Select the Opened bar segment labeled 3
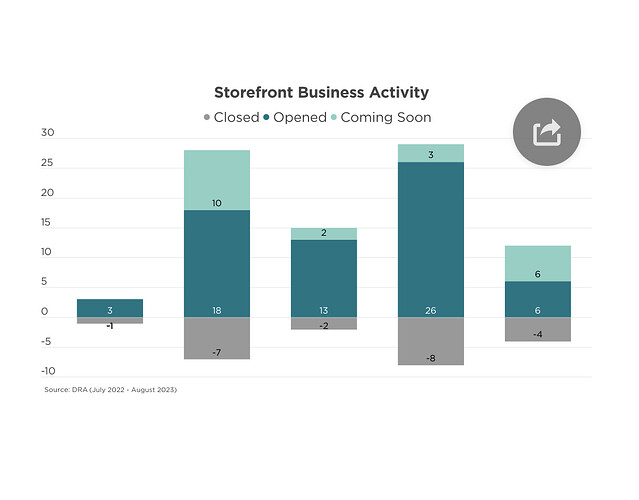This screenshot has width=639, height=500. click(x=110, y=308)
